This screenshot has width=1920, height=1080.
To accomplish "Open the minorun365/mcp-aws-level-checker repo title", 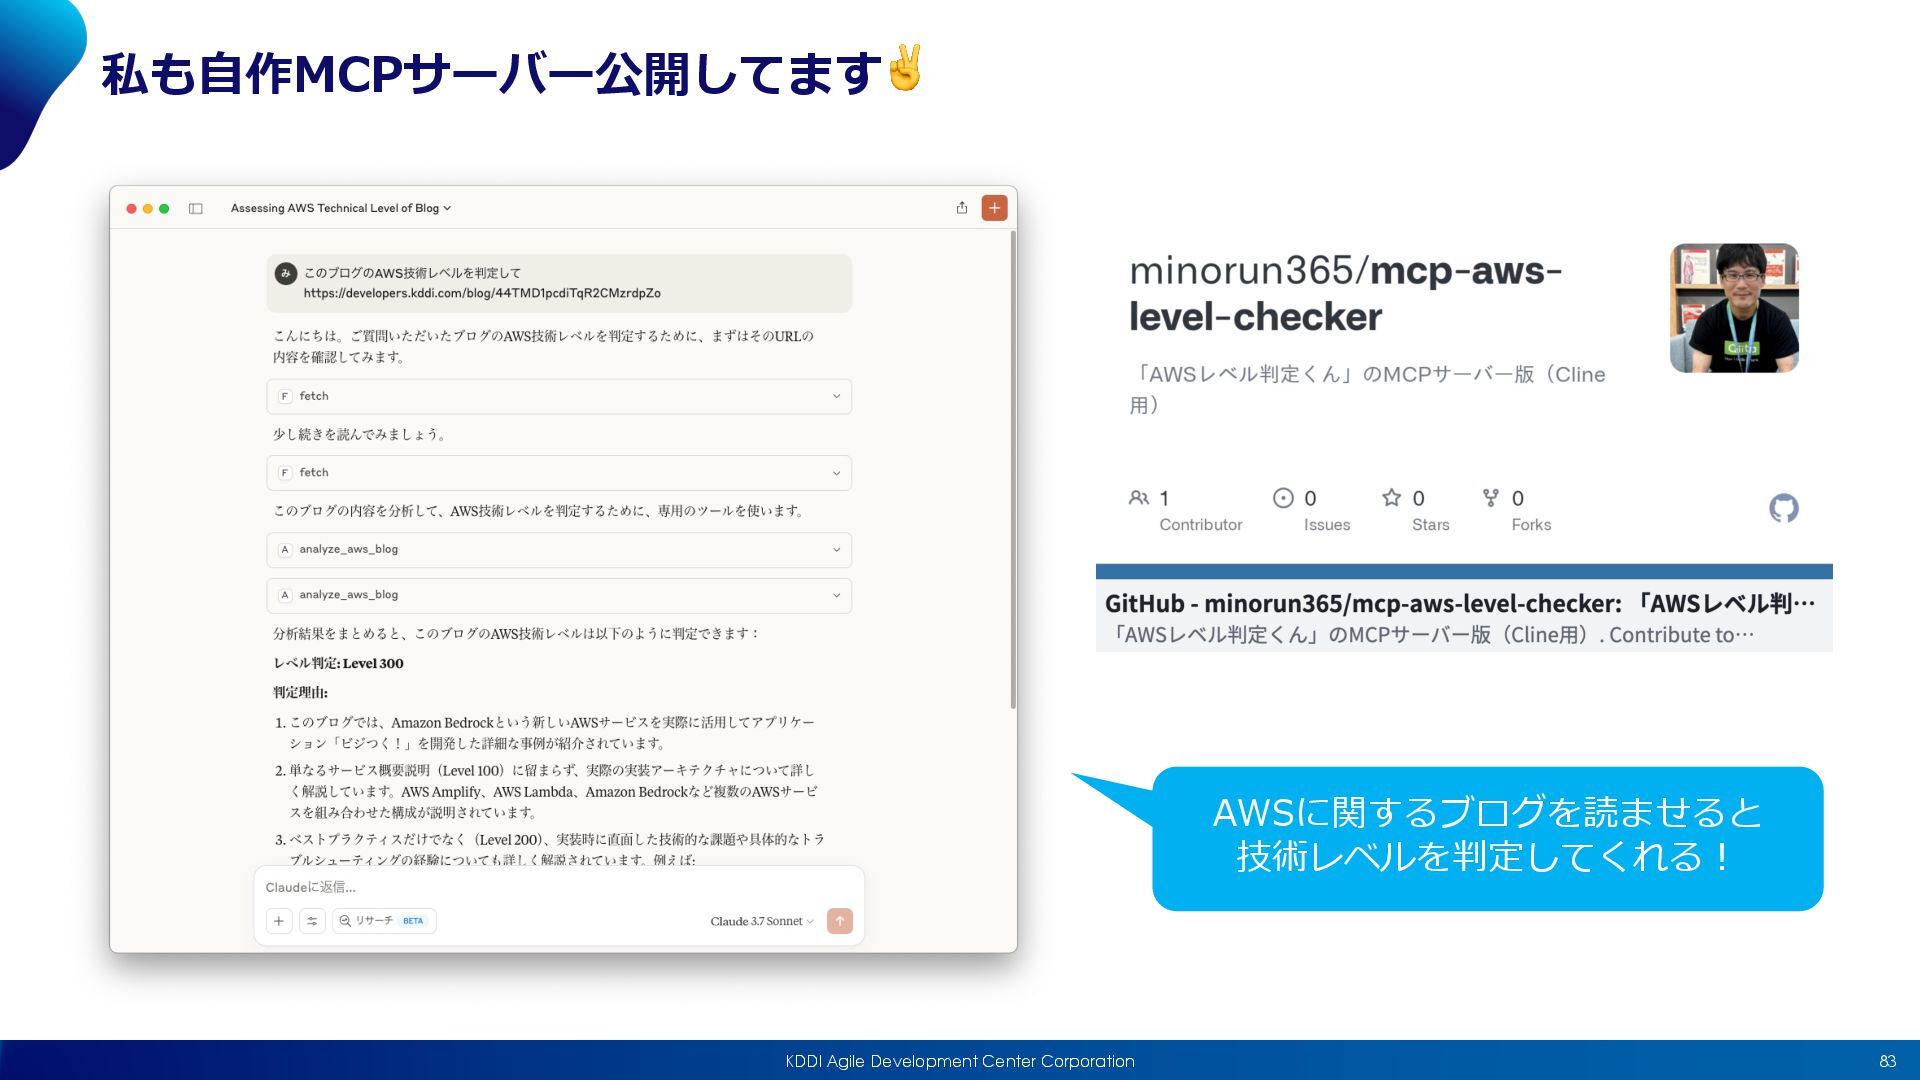I will click(1346, 293).
